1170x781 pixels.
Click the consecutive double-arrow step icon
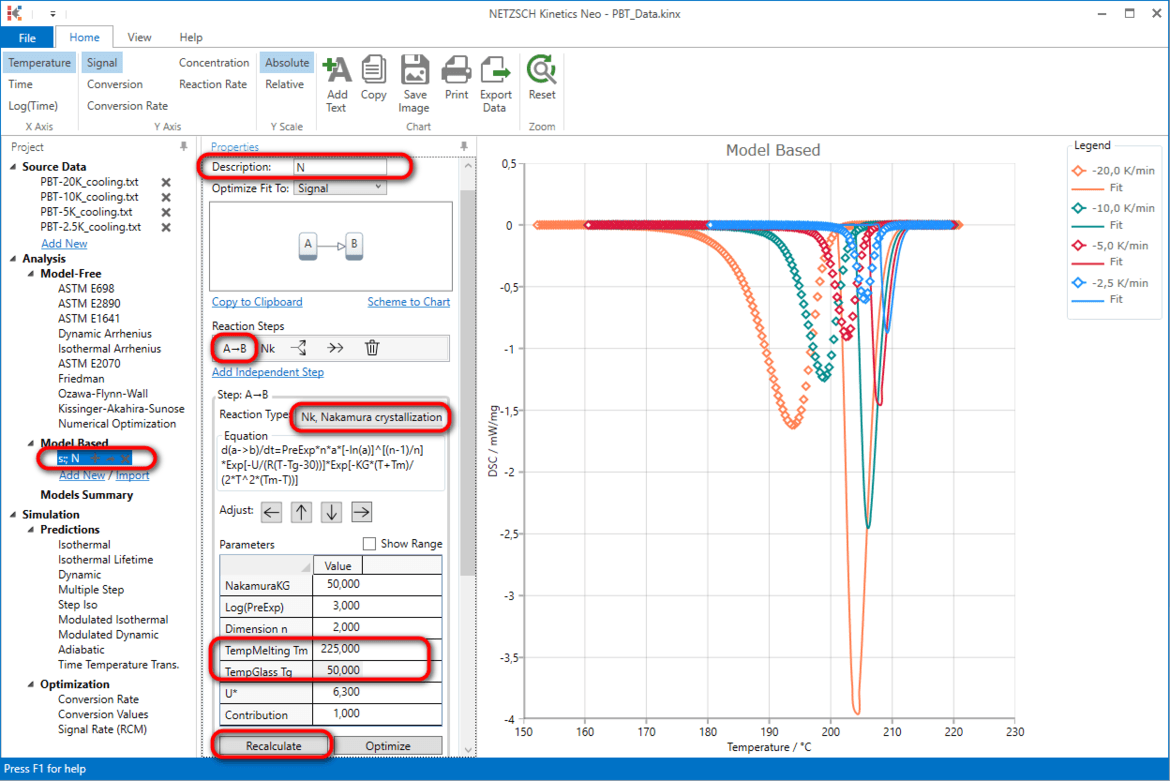tap(336, 348)
